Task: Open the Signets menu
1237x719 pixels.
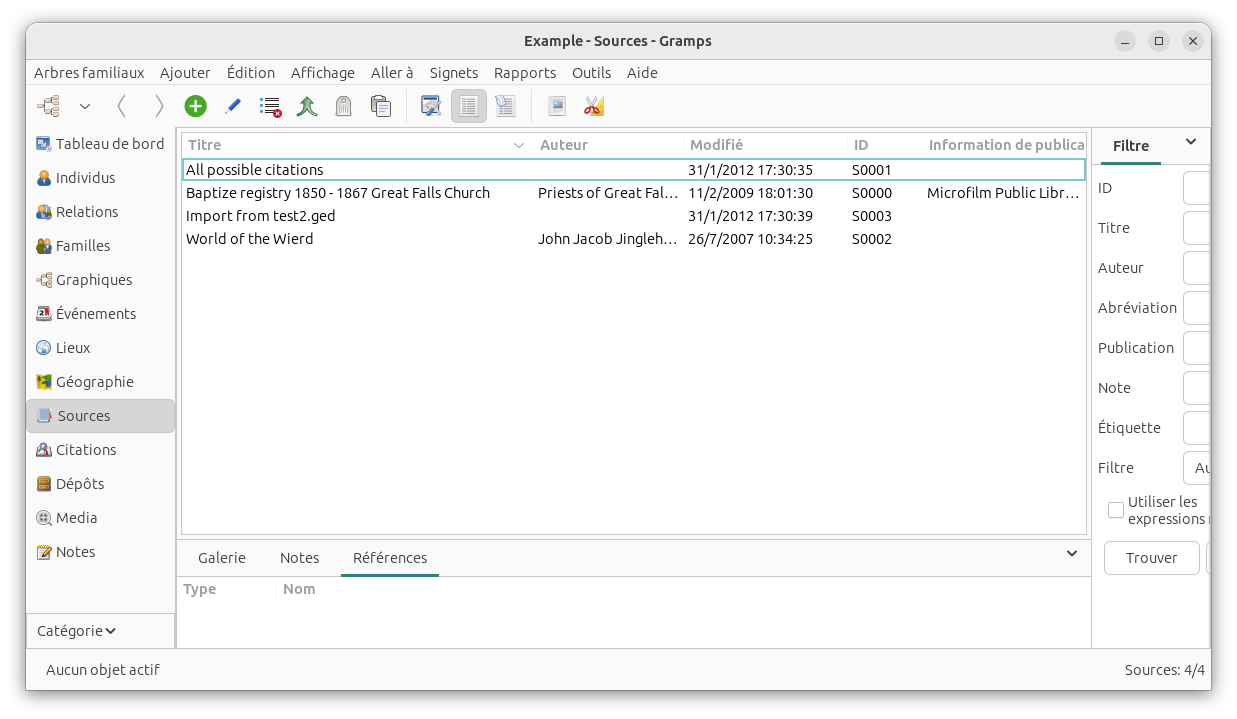Action: point(454,73)
